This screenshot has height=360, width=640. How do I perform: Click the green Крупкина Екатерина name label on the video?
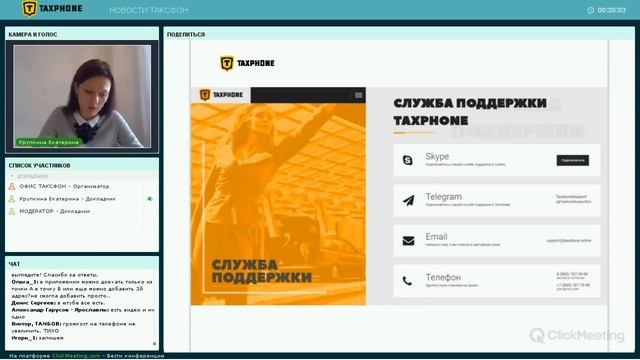tap(49, 142)
